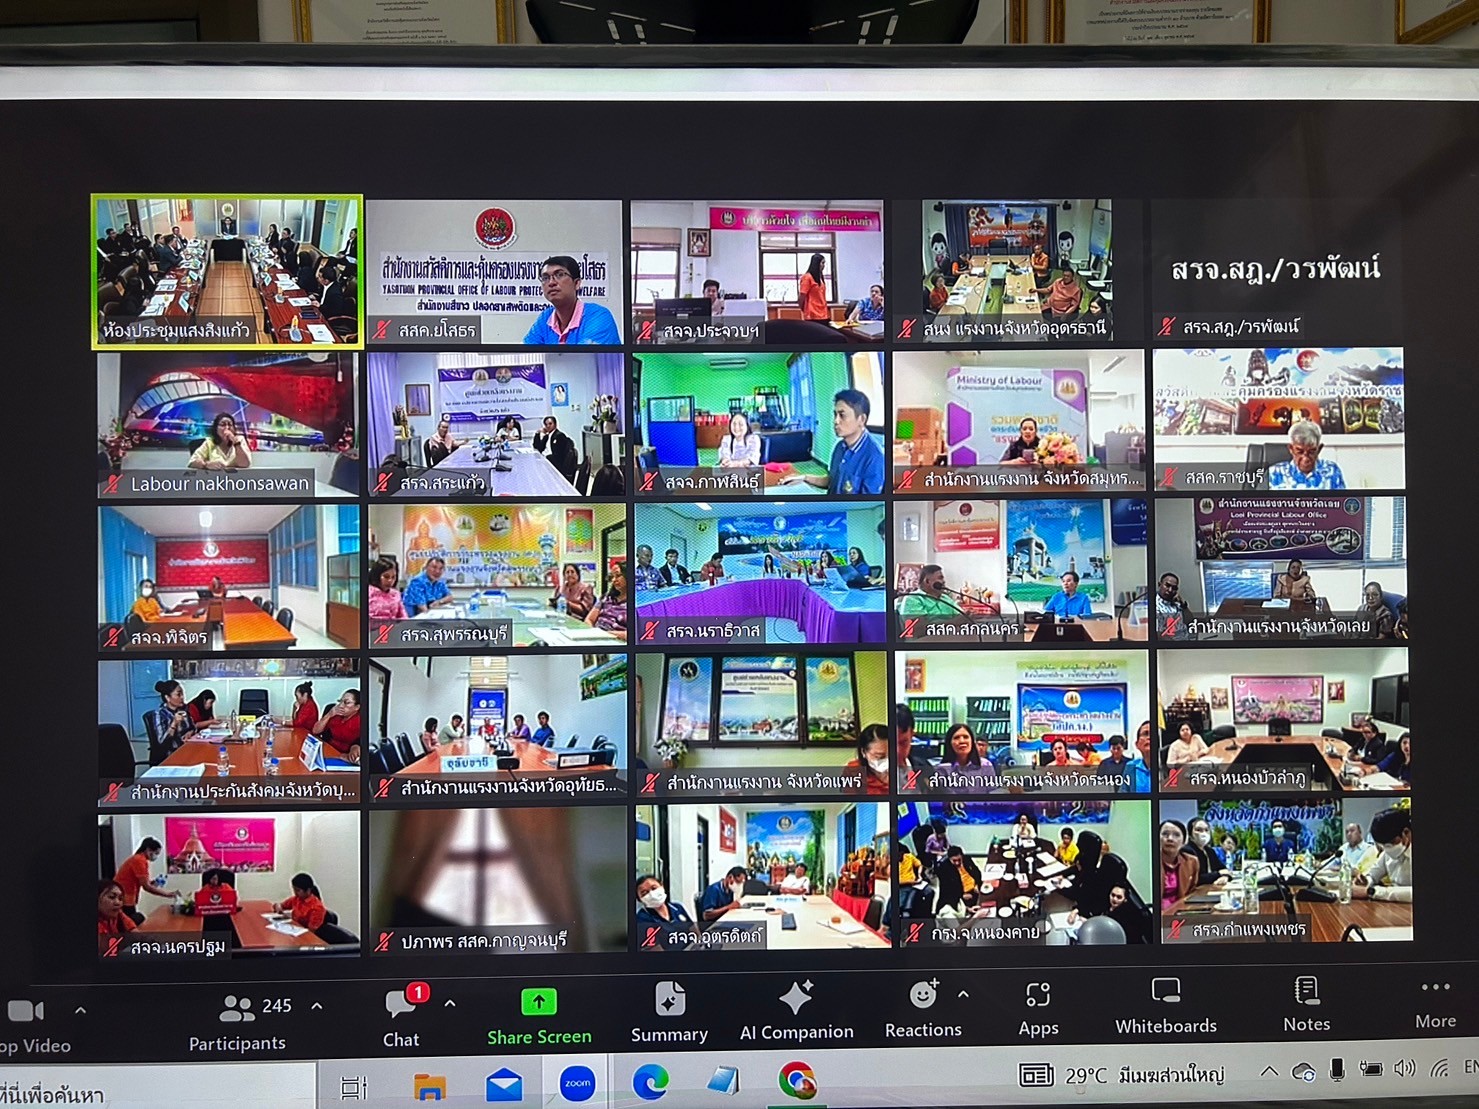The width and height of the screenshot is (1479, 1109).
Task: Open the Participants panel
Action: click(238, 1021)
